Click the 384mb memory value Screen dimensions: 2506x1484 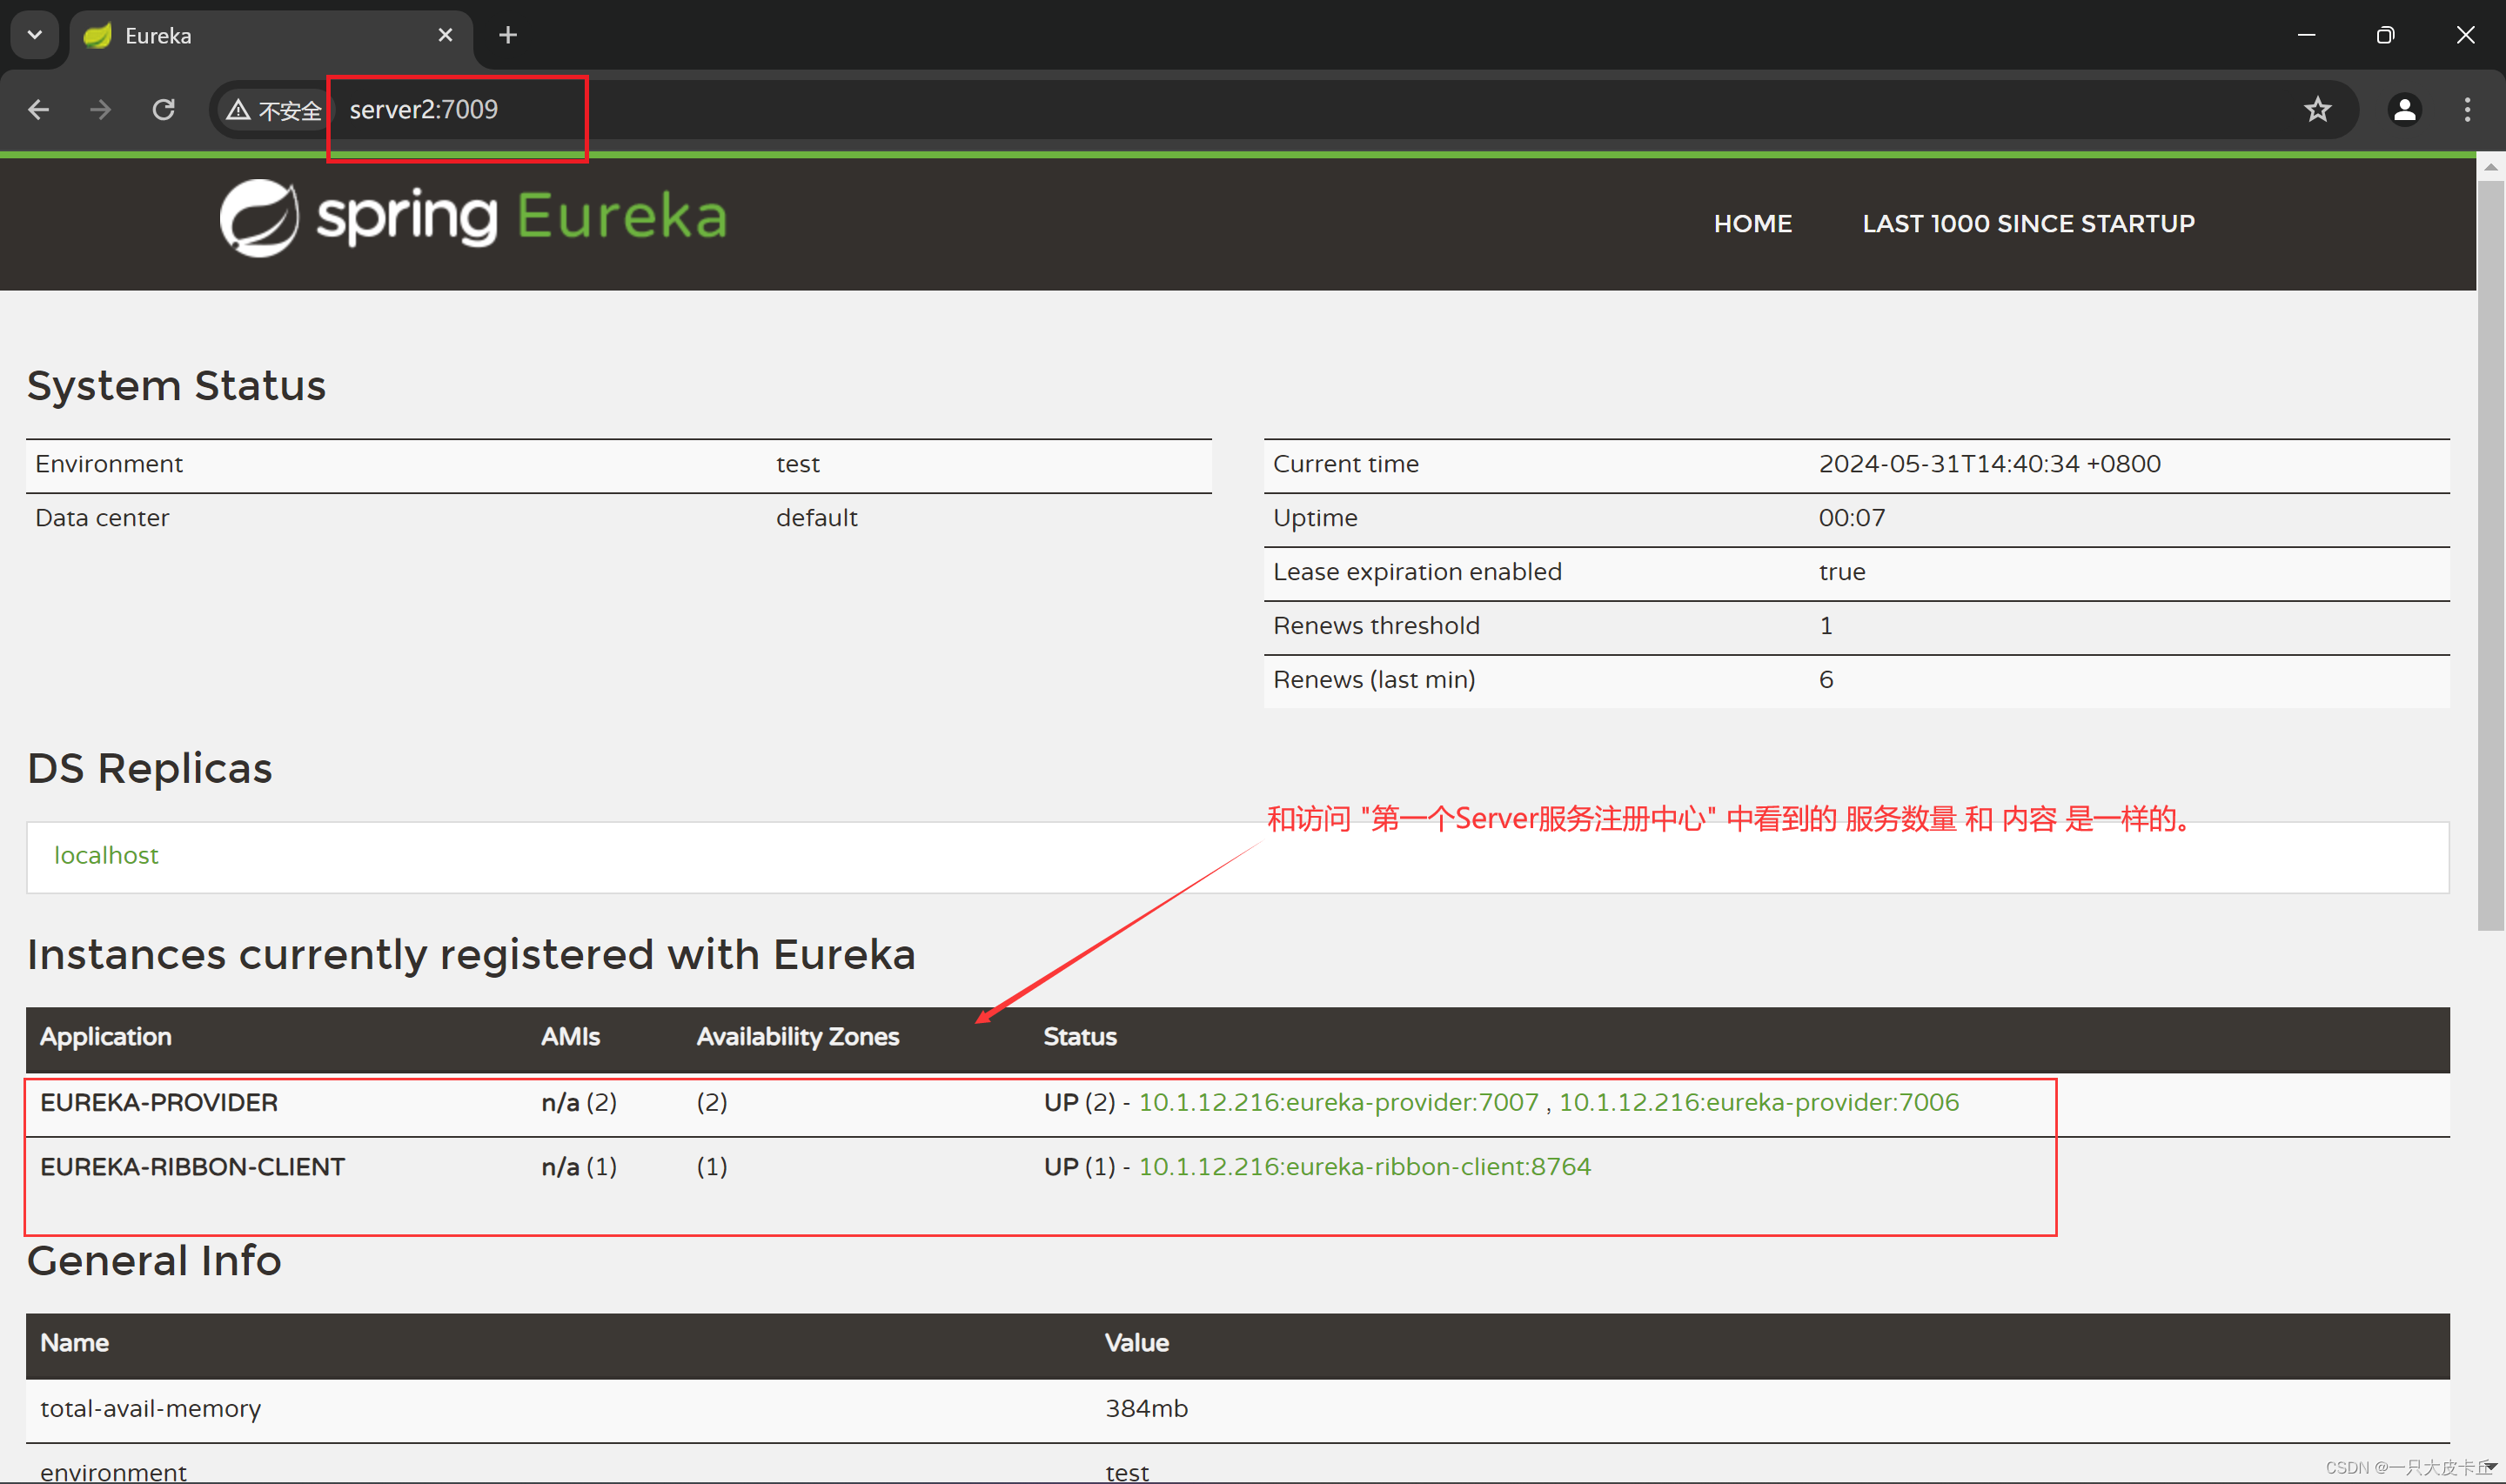1146,1408
